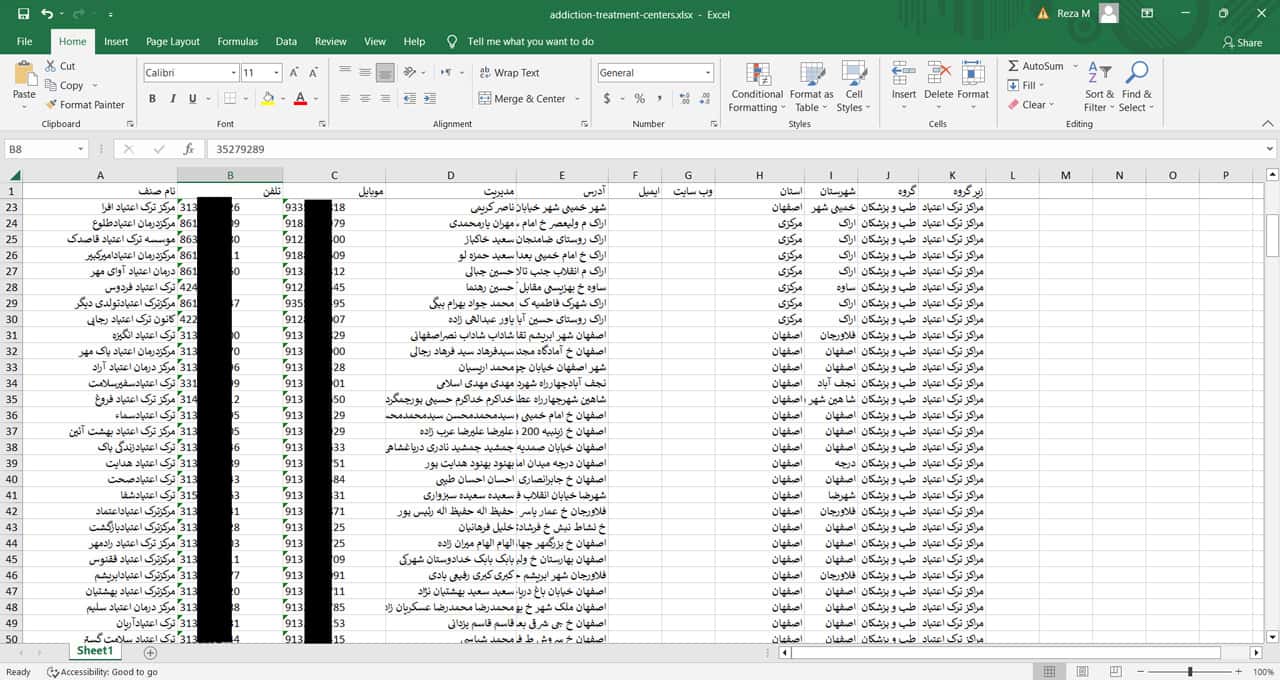This screenshot has width=1280, height=680.
Task: Open the Merge & Center dropdown arrow
Action: 577,99
